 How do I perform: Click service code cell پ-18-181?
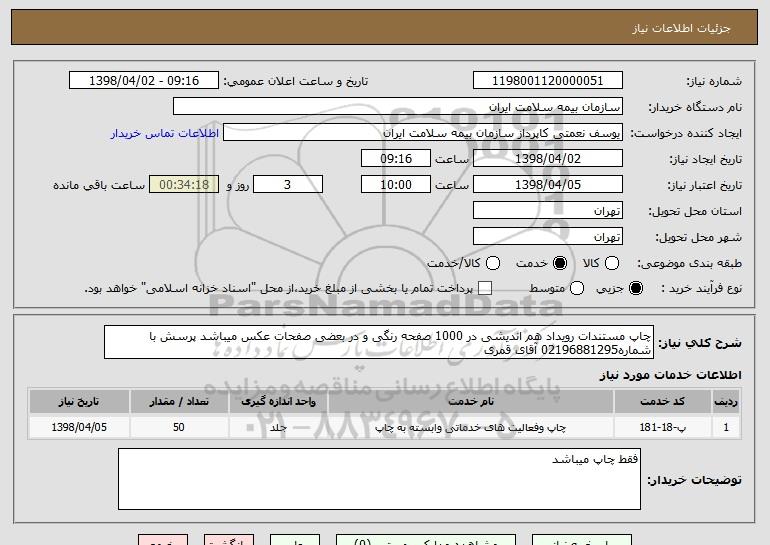click(662, 427)
